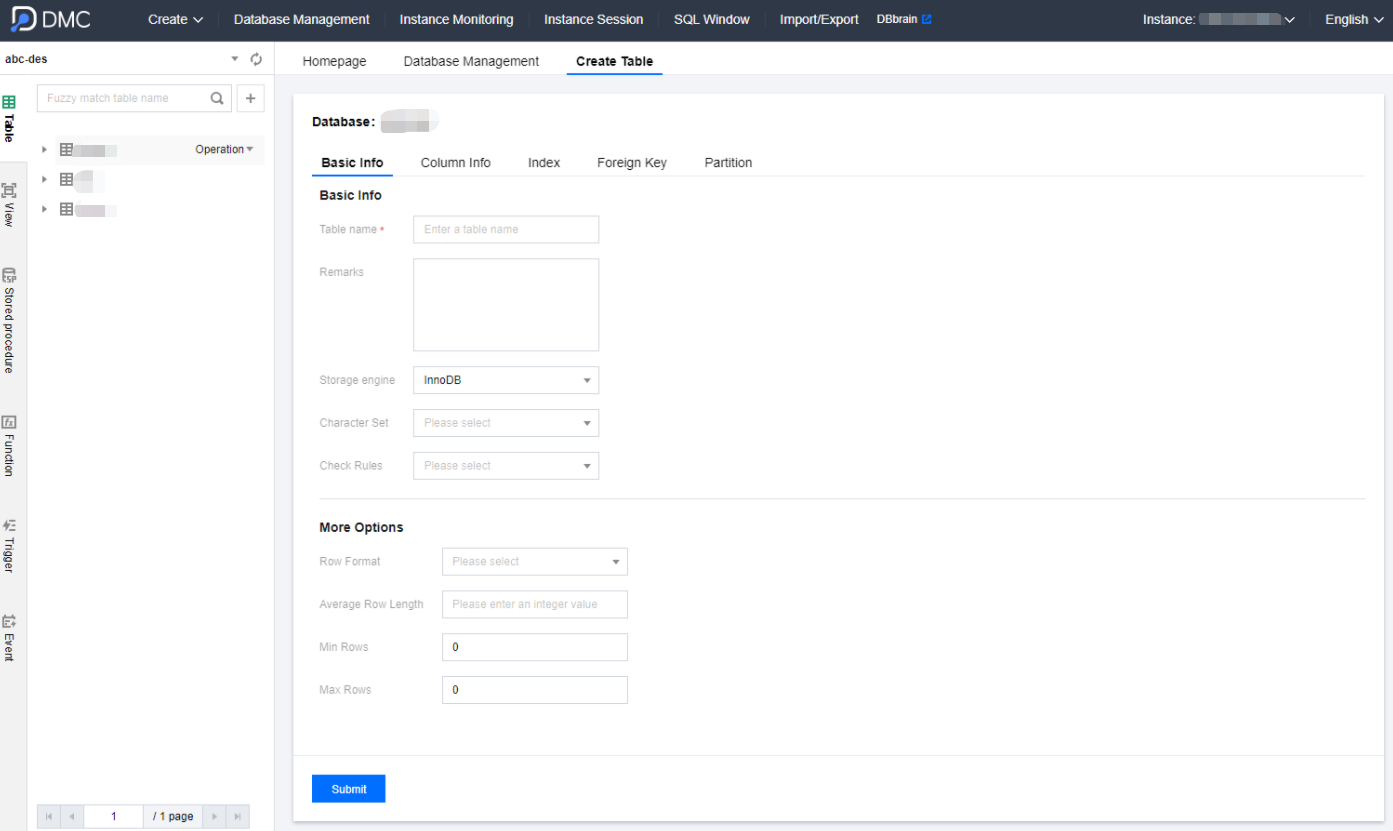Click the search magnifier icon
The width and height of the screenshot is (1393, 831).
[217, 98]
